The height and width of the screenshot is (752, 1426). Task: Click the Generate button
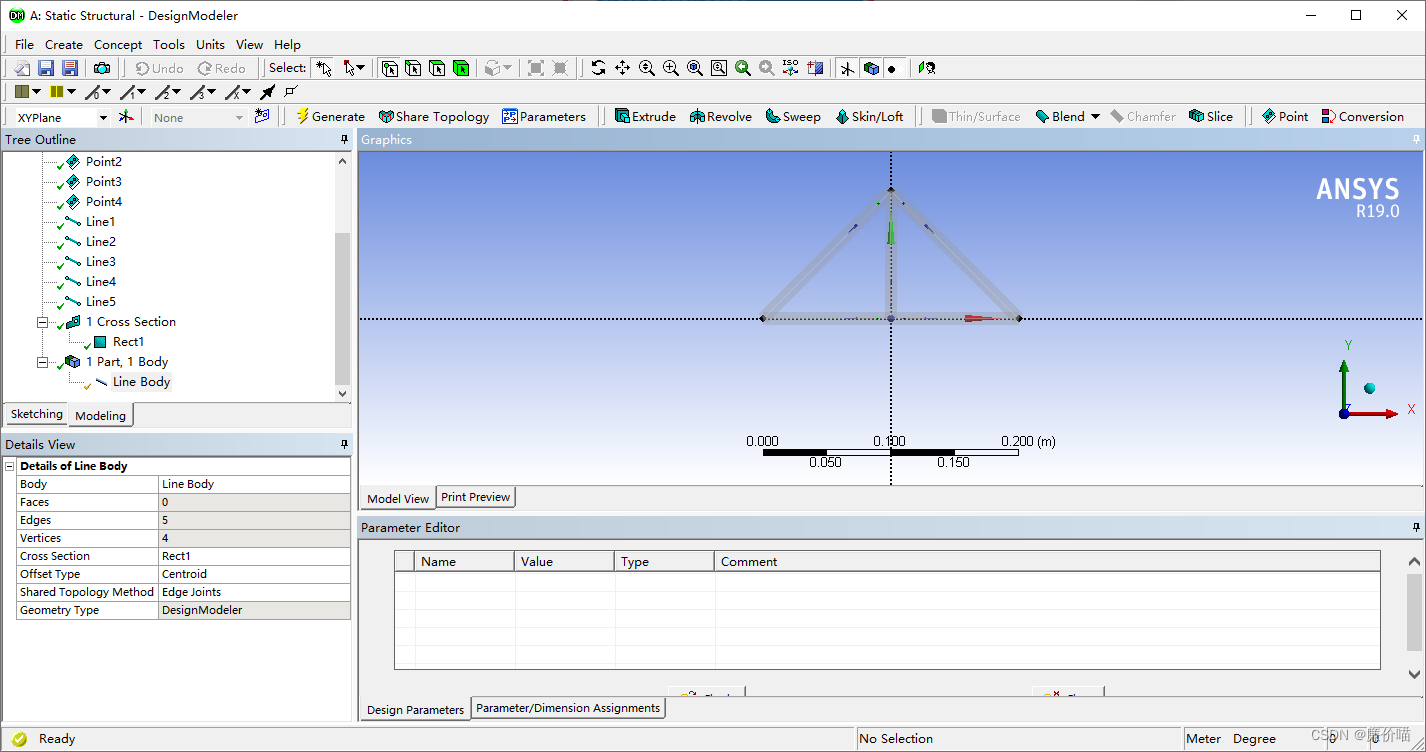(x=330, y=117)
